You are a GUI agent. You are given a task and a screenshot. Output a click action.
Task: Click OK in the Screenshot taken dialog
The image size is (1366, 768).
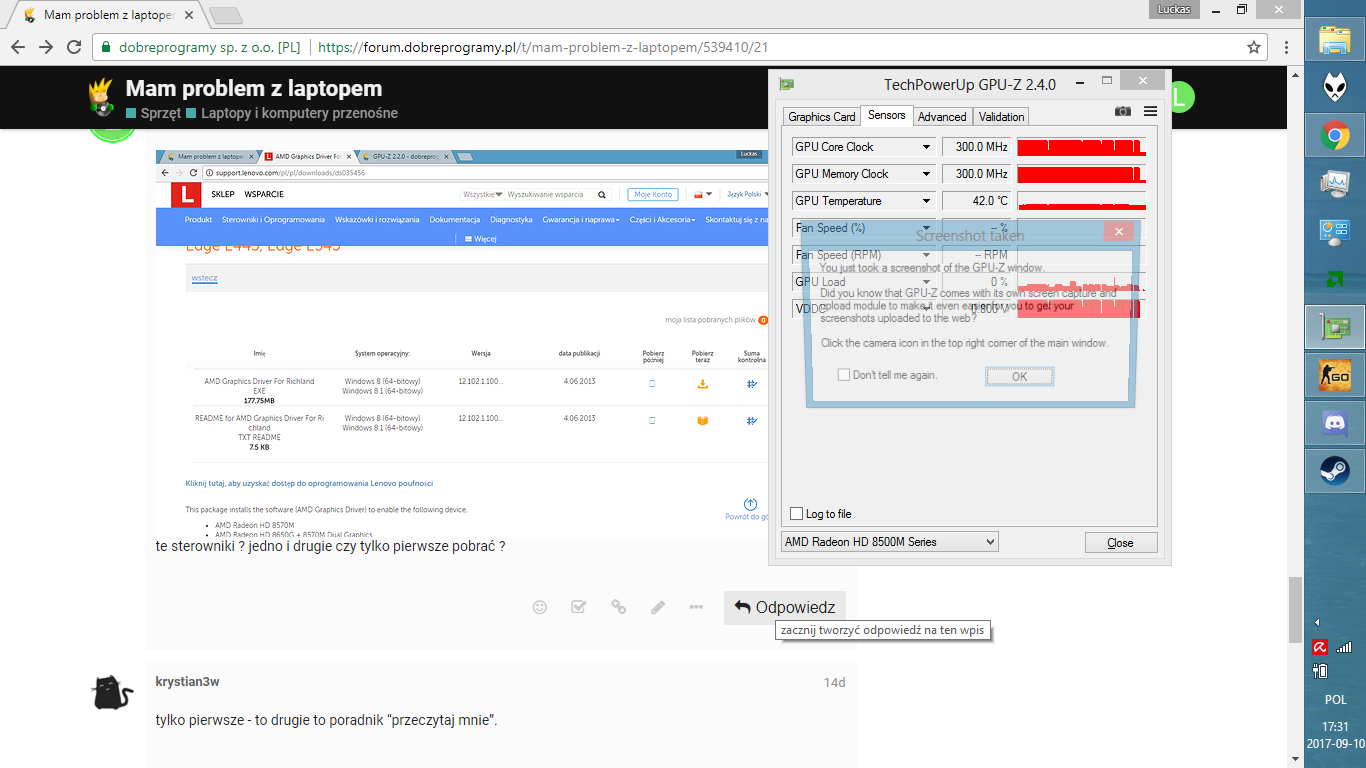click(x=1019, y=376)
